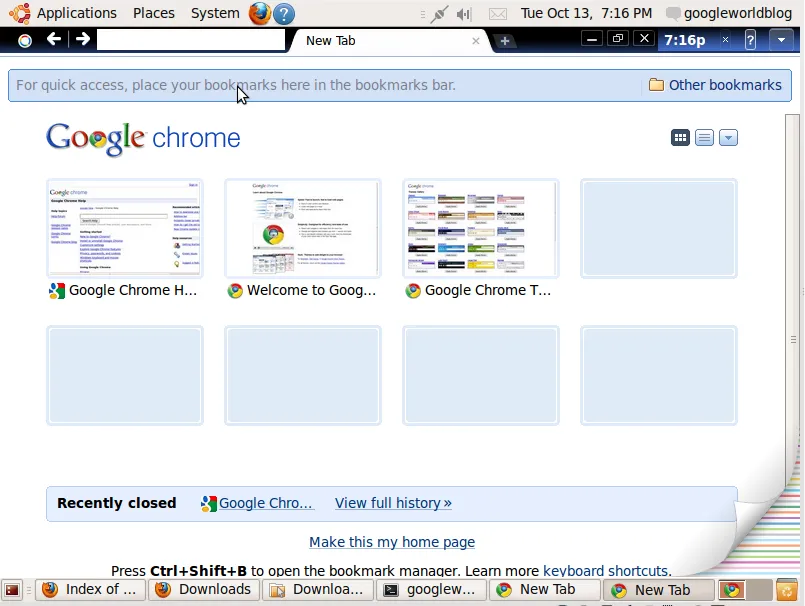
Task: Switch to list view
Action: (704, 138)
